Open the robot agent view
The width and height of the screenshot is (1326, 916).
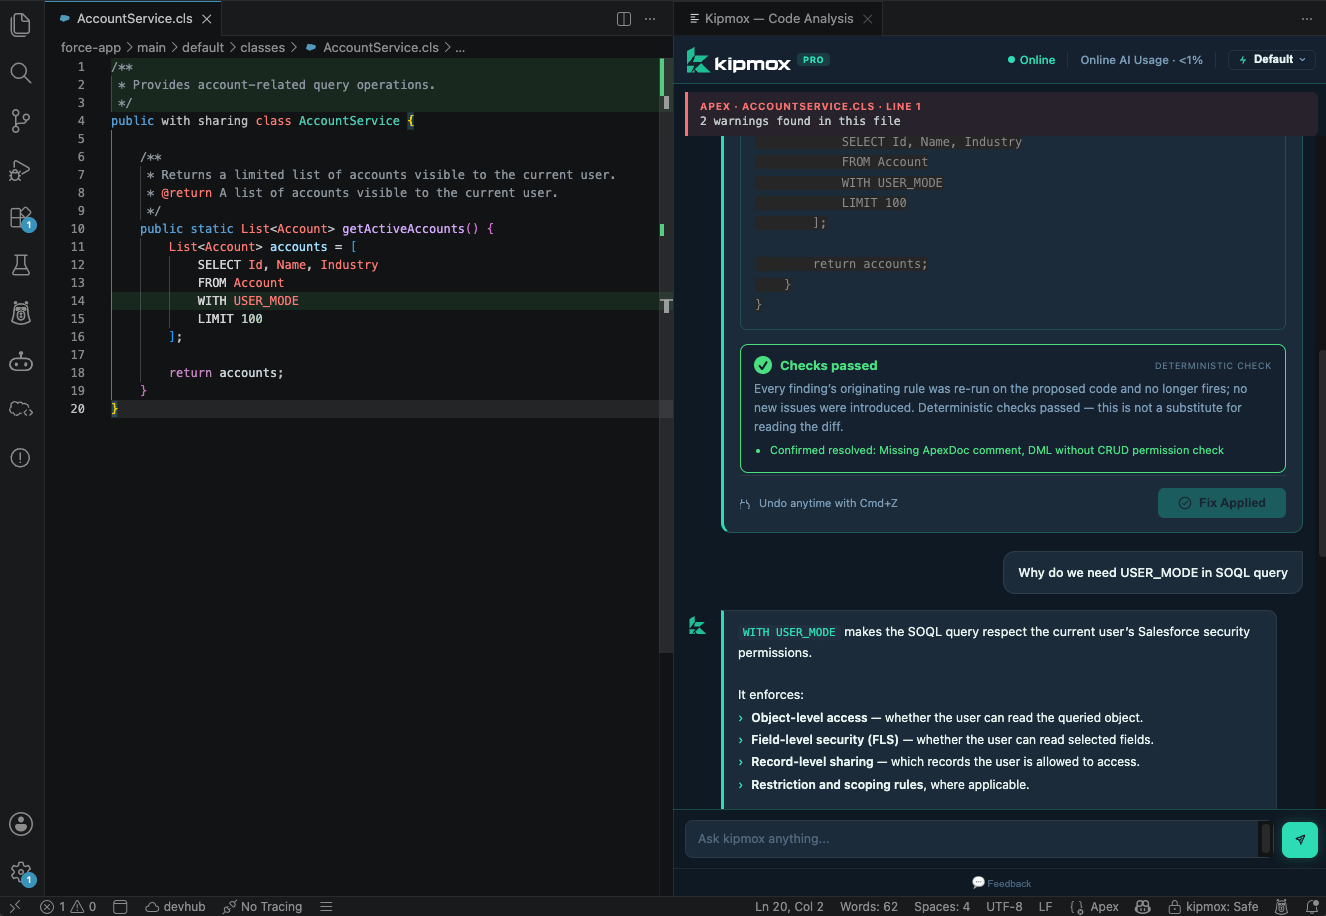(x=21, y=361)
